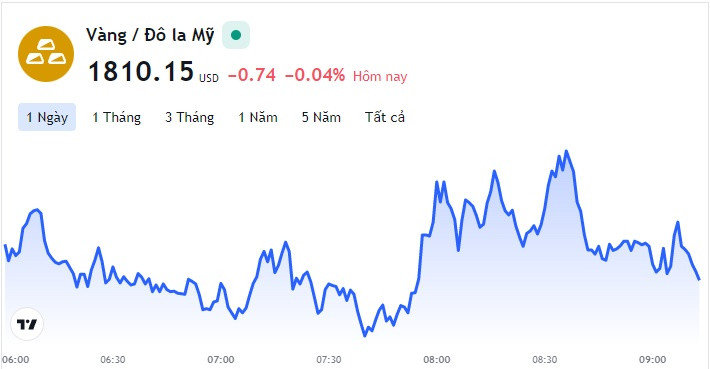
Task: Click the 09:00 time axis label
Action: point(652,360)
